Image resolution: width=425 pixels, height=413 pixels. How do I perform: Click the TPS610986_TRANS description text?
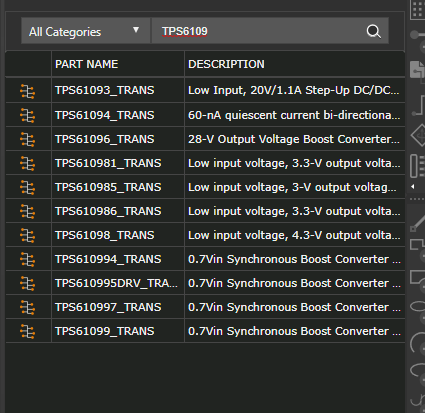coord(294,211)
